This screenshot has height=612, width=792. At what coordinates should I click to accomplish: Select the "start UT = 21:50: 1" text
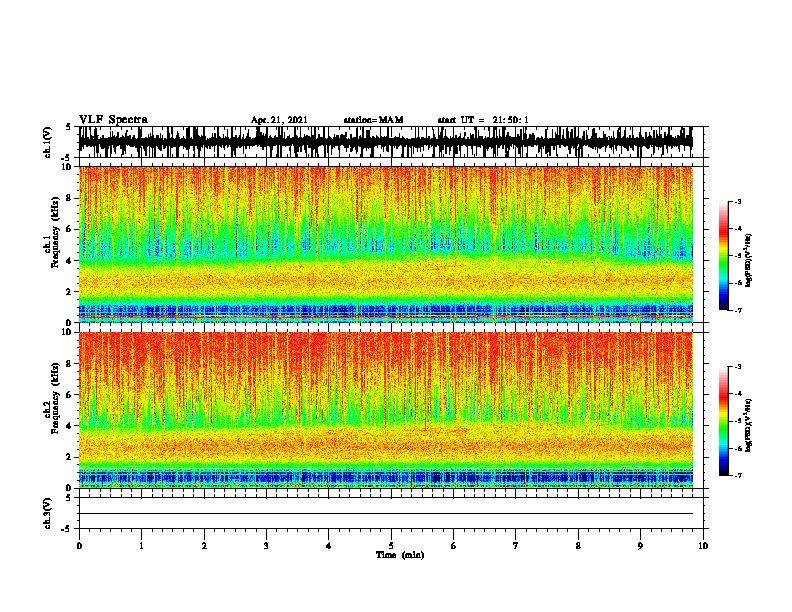[x=483, y=120]
